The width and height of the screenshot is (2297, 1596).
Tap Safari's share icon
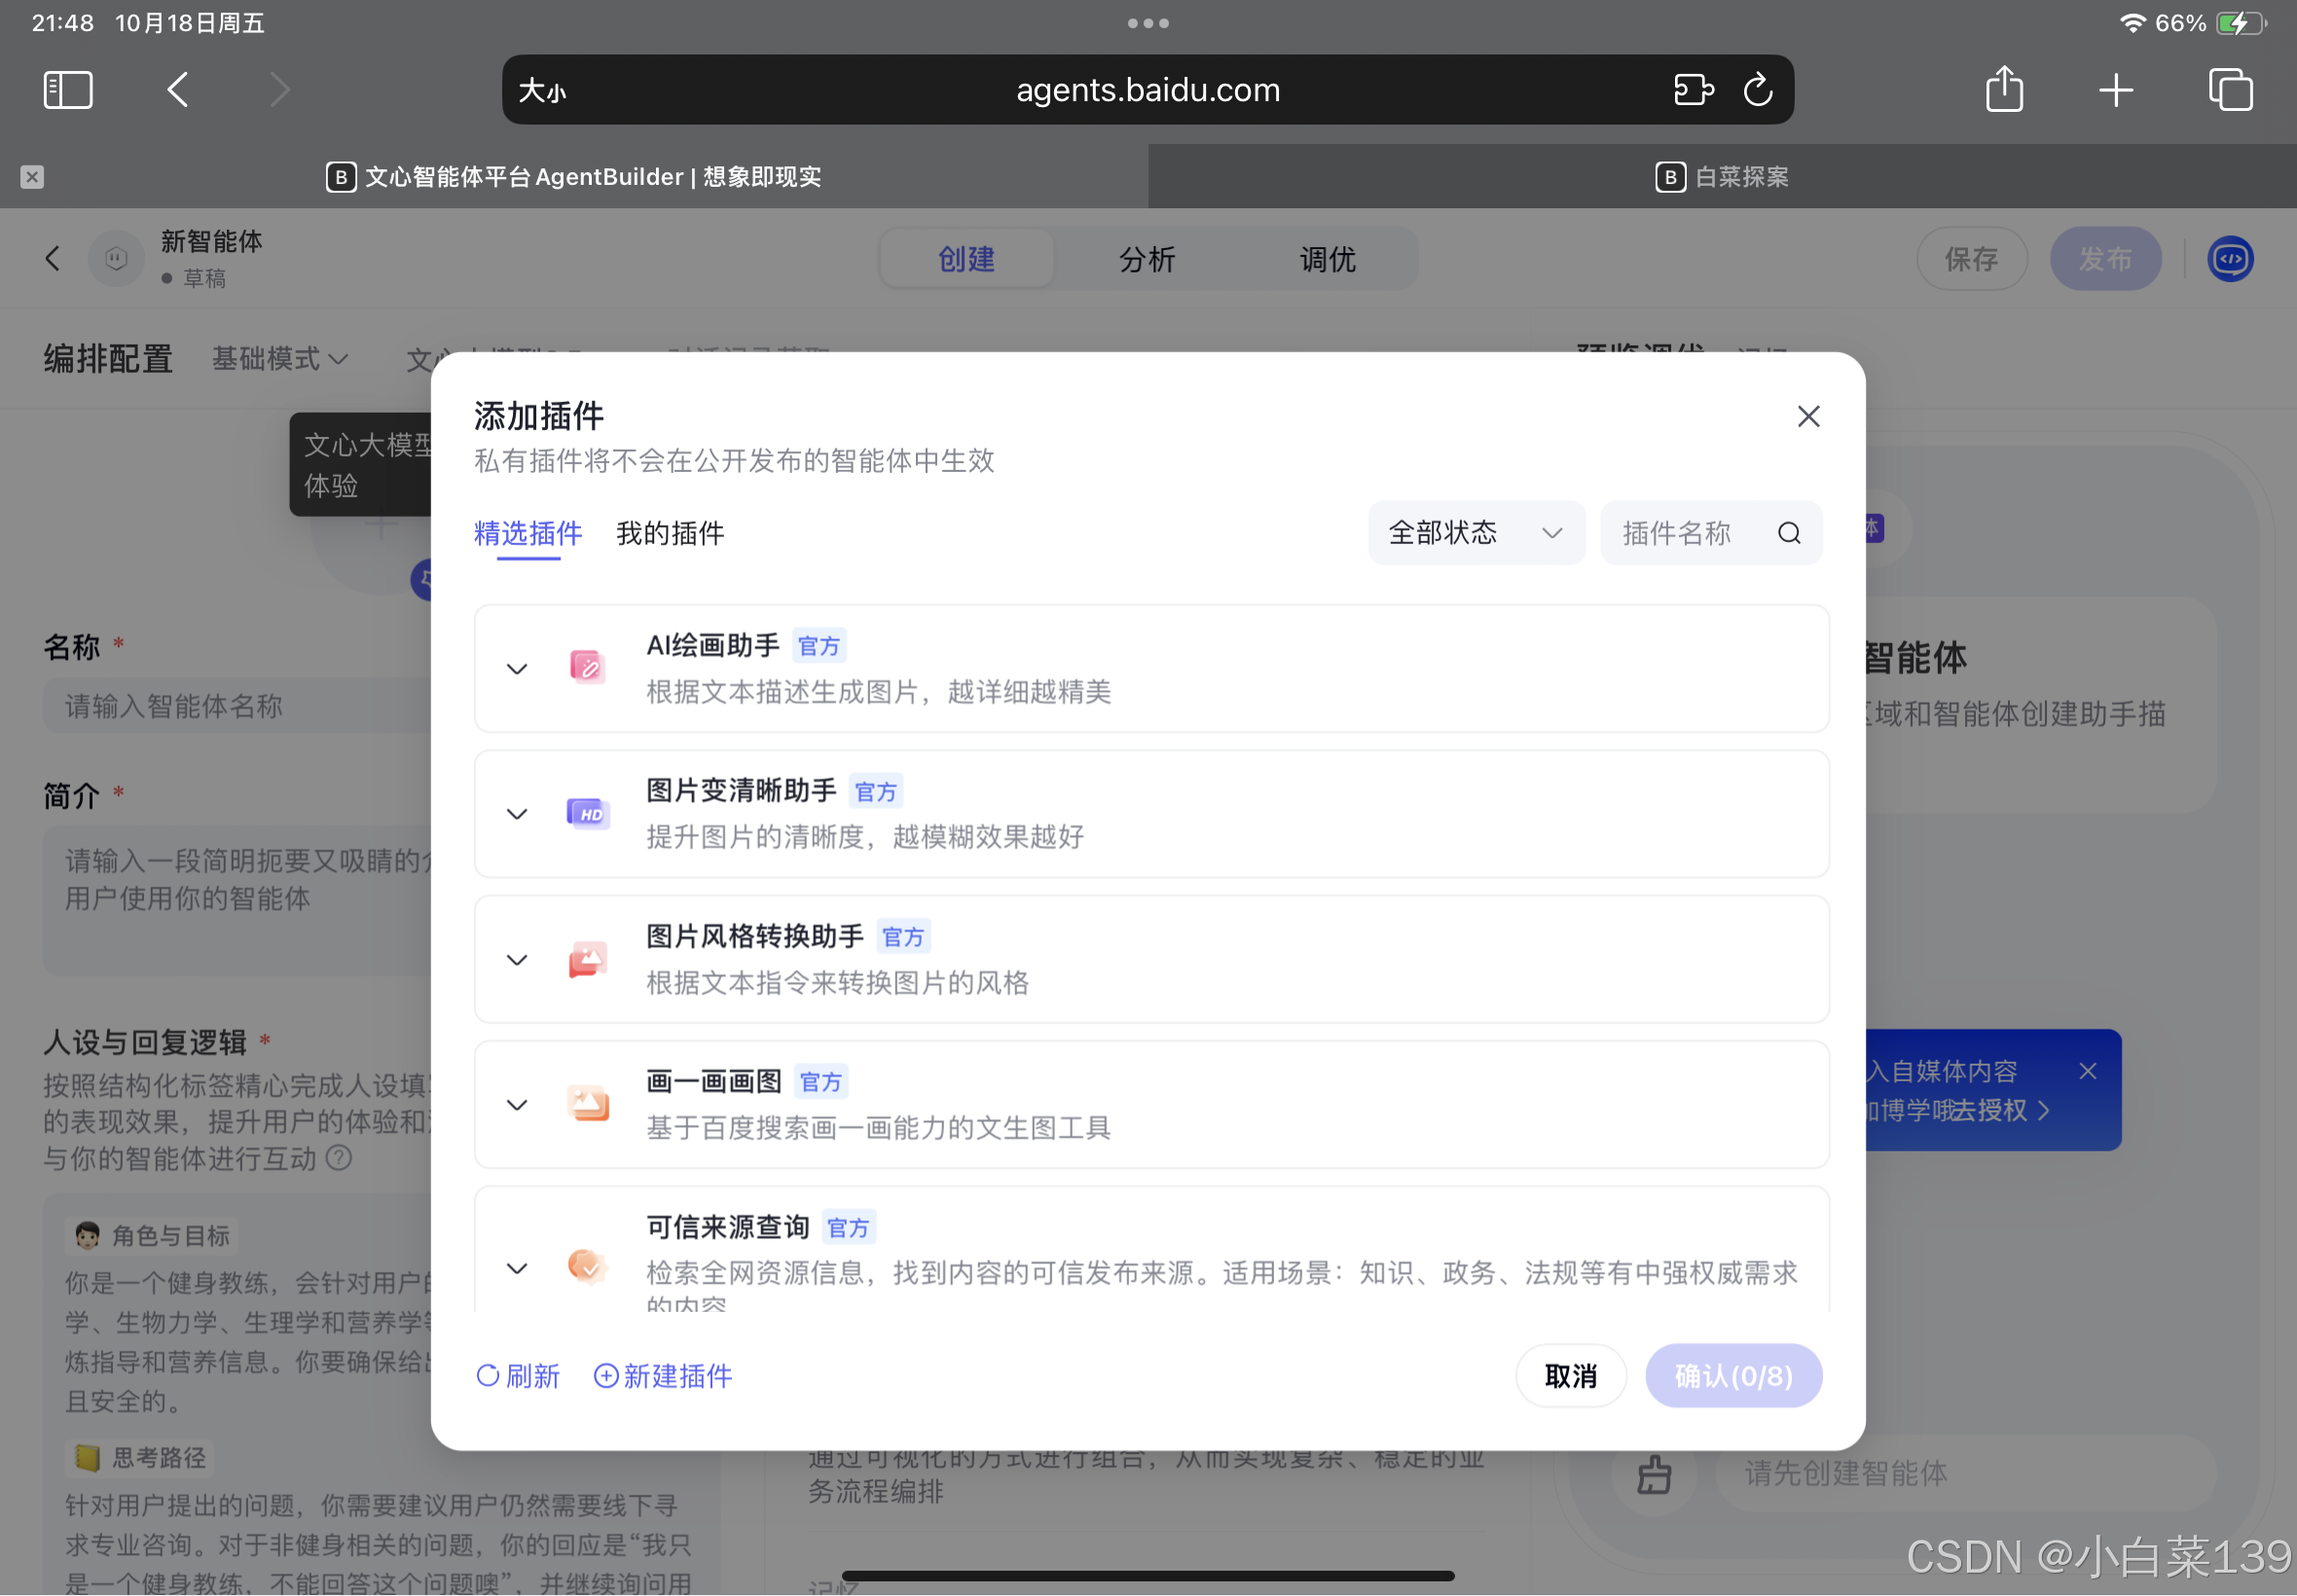2004,90
